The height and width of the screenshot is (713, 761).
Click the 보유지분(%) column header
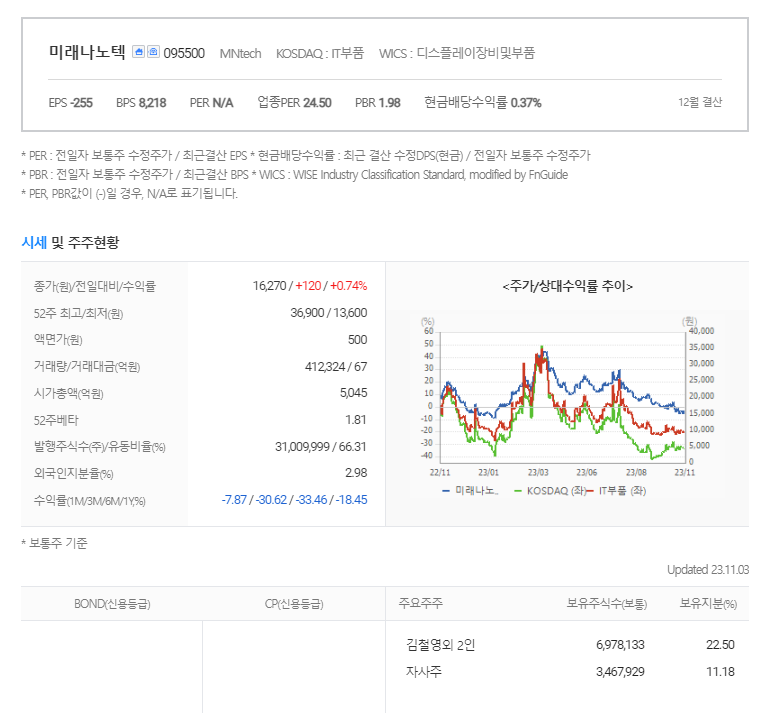click(708, 603)
